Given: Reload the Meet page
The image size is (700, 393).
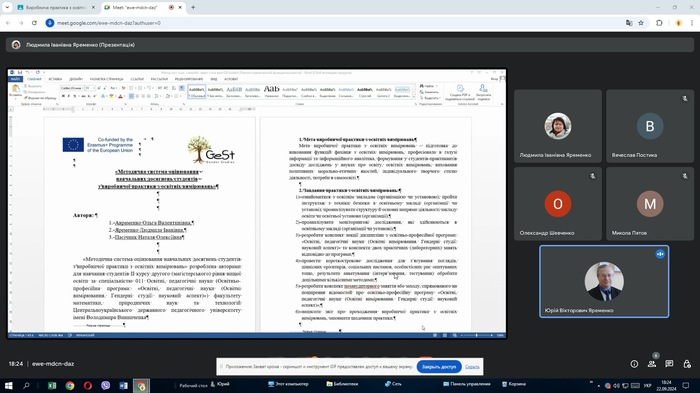Looking at the screenshot, I should tap(34, 23).
